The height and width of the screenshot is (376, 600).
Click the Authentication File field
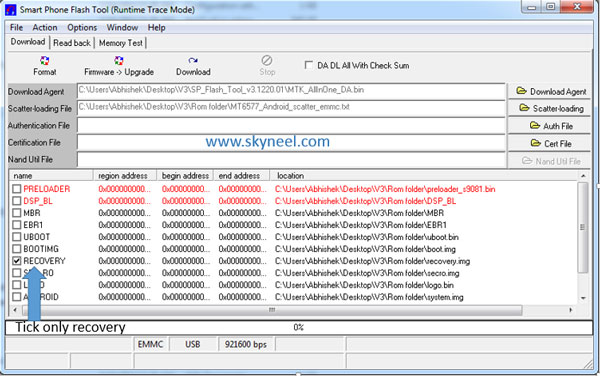point(291,125)
